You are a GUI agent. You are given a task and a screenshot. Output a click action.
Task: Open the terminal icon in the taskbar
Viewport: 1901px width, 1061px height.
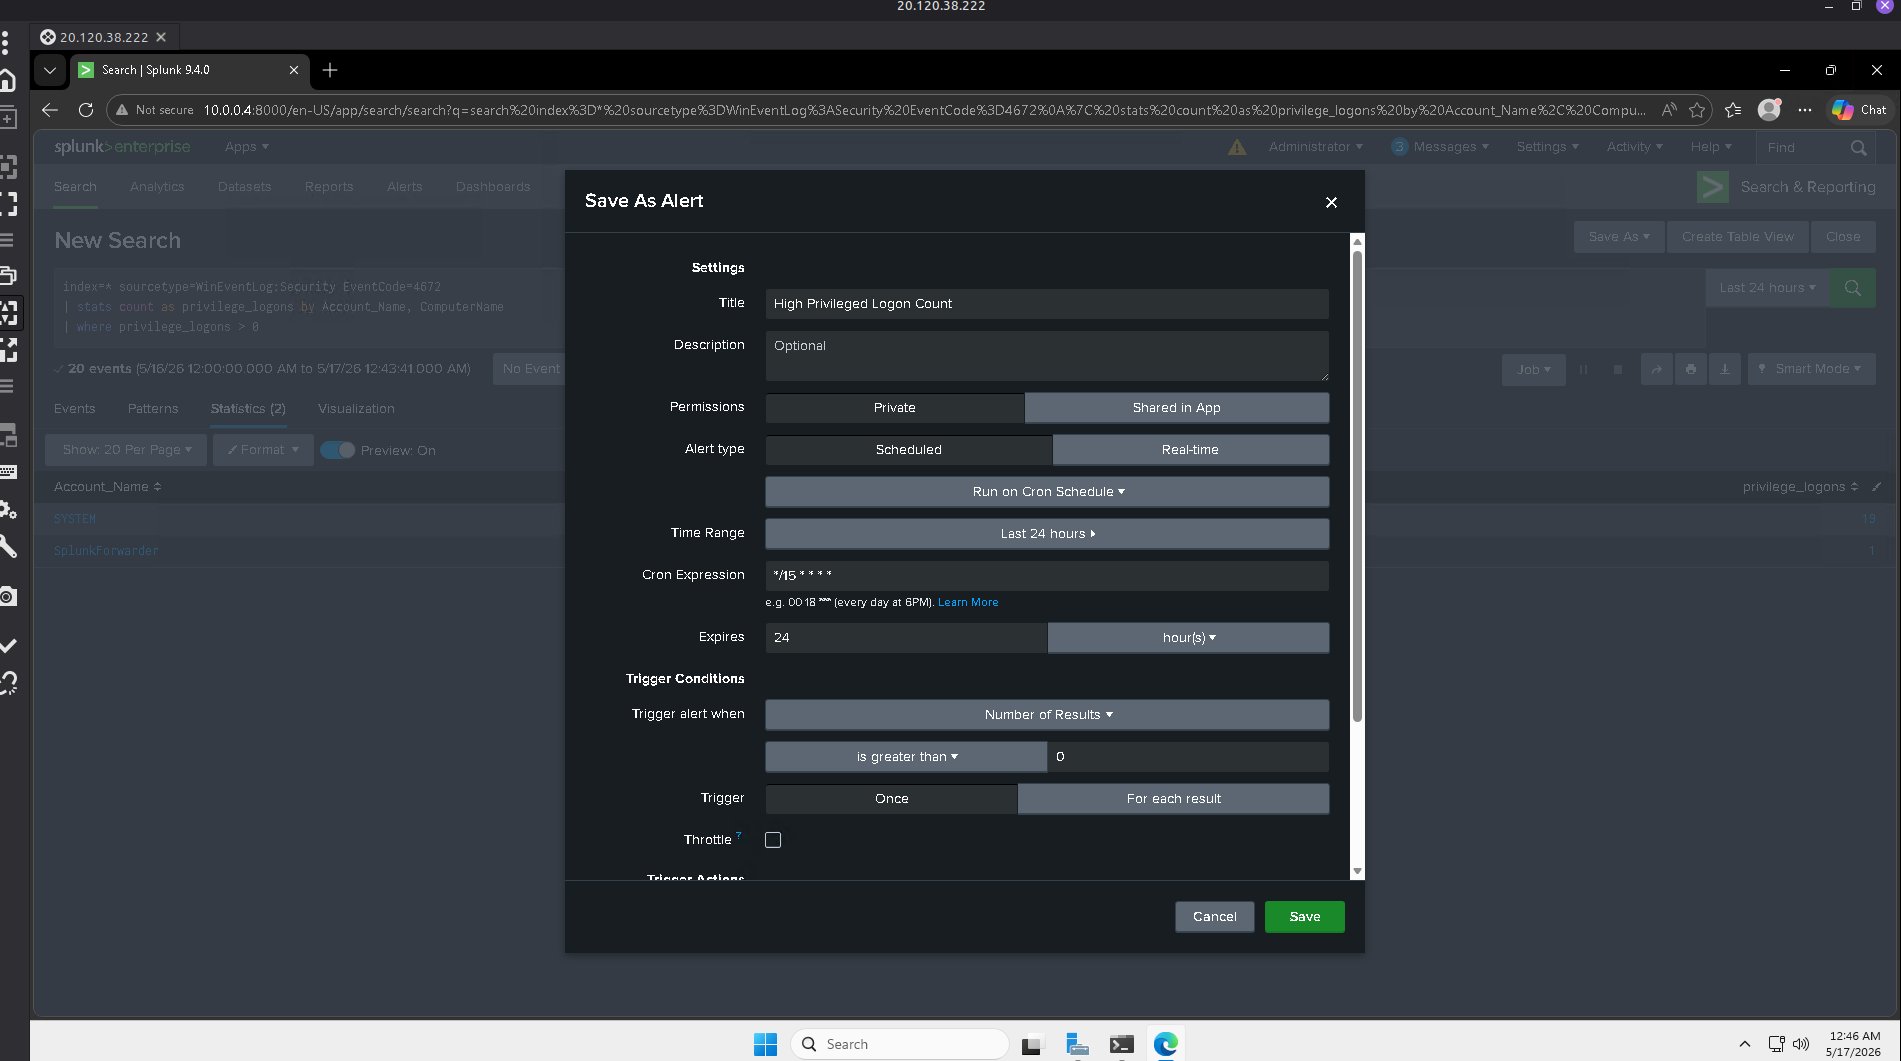pos(1121,1044)
